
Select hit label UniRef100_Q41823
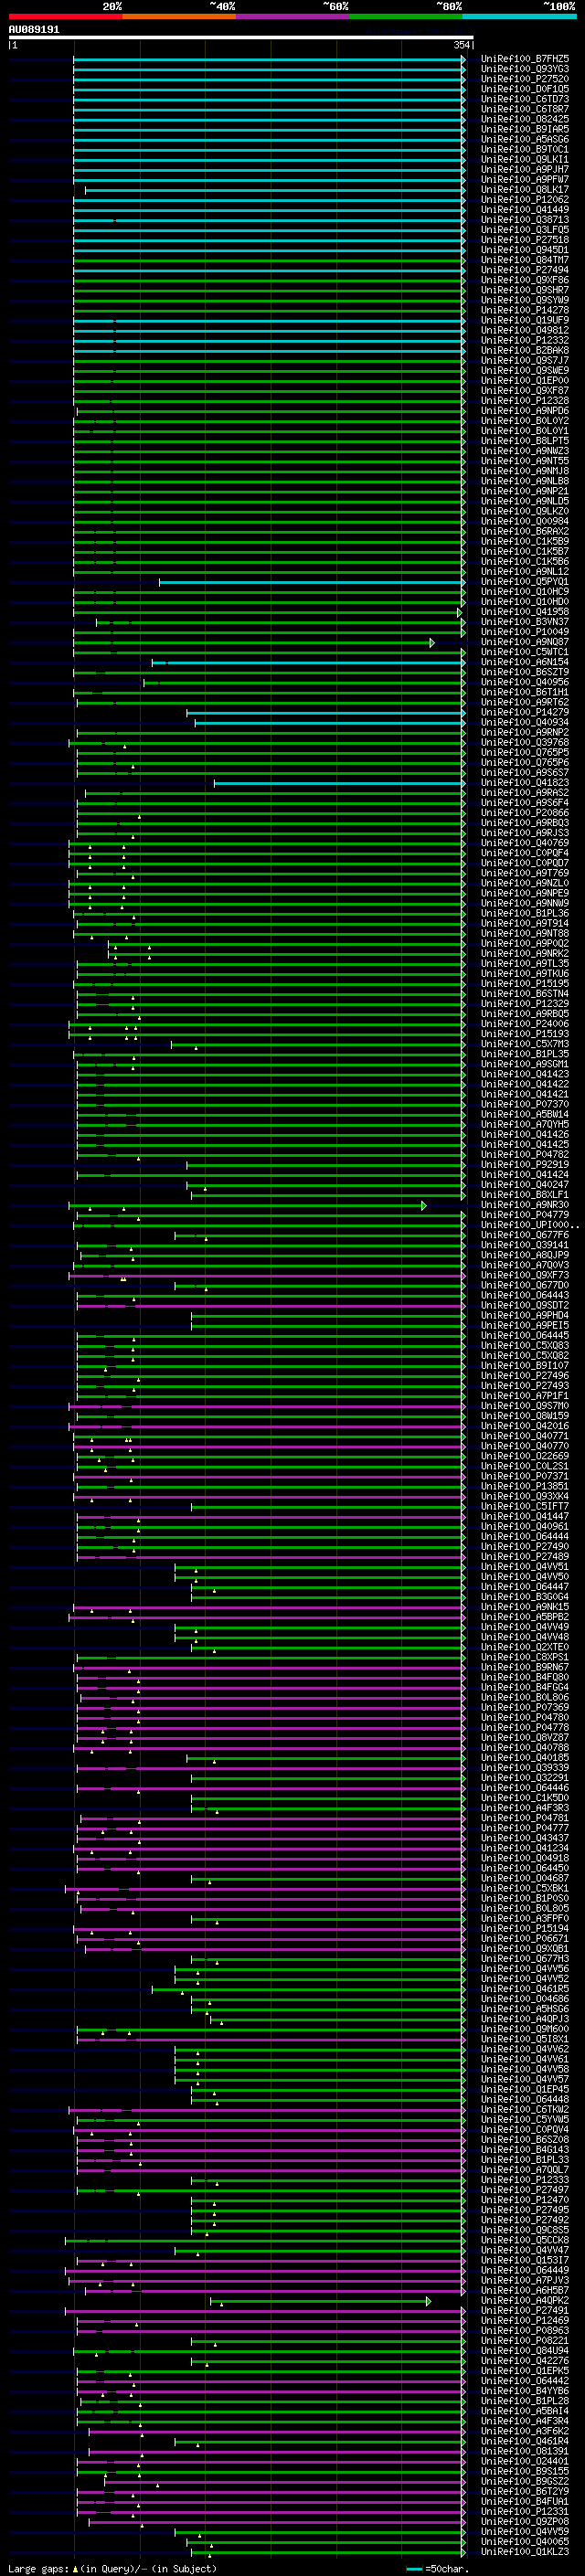525,783
